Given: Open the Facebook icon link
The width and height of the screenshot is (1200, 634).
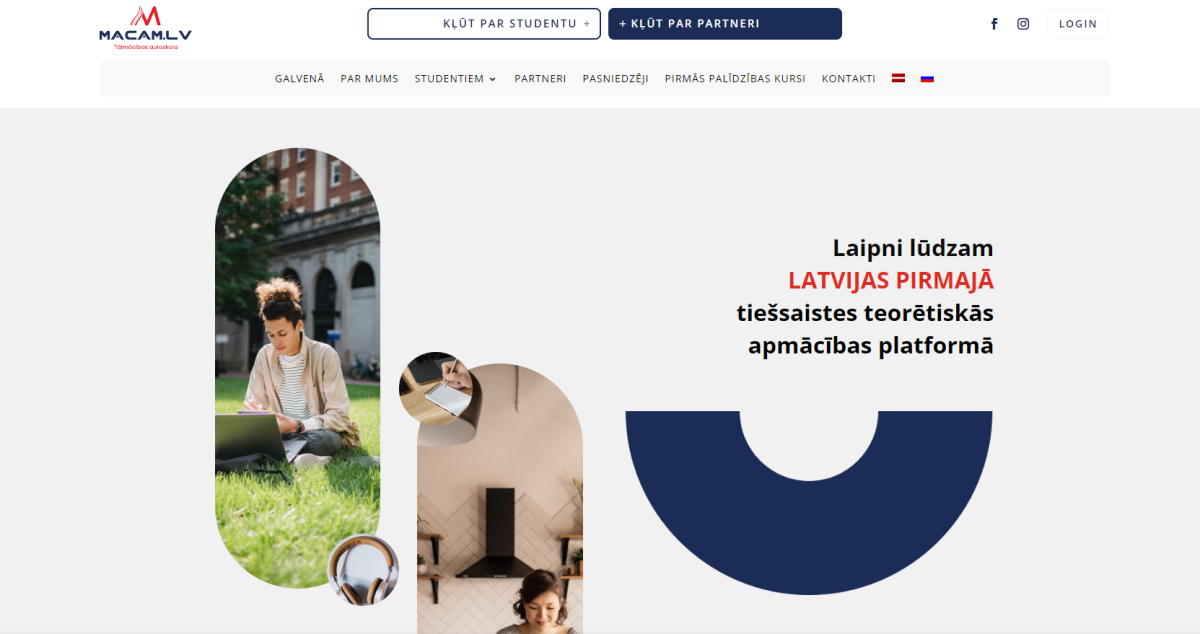Looking at the screenshot, I should (x=994, y=24).
